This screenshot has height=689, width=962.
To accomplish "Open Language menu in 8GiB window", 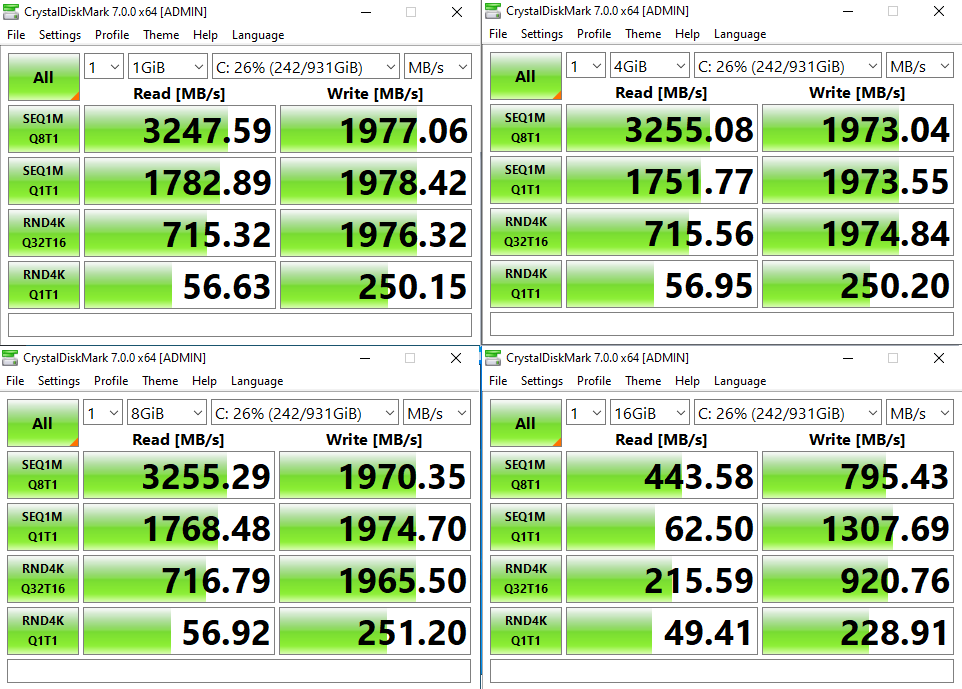I will (x=256, y=381).
